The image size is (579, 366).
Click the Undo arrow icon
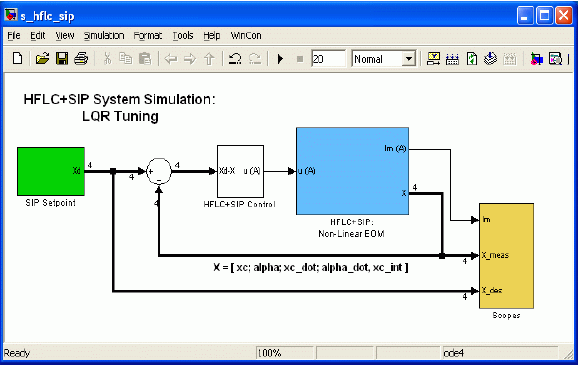pos(234,58)
